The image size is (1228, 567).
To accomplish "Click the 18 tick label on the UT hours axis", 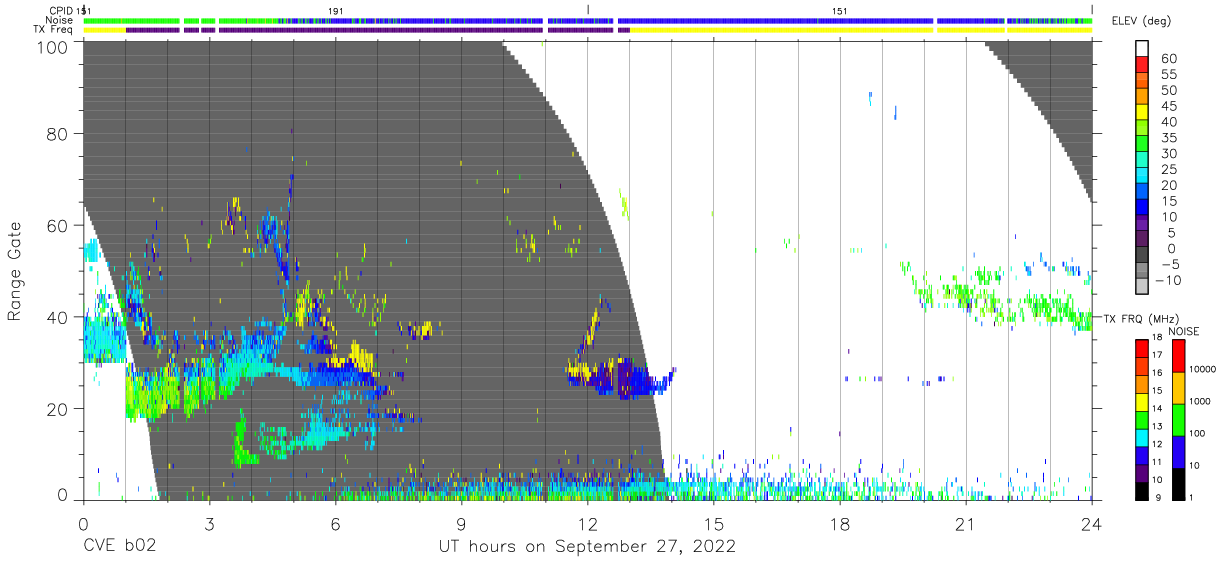I will click(840, 523).
